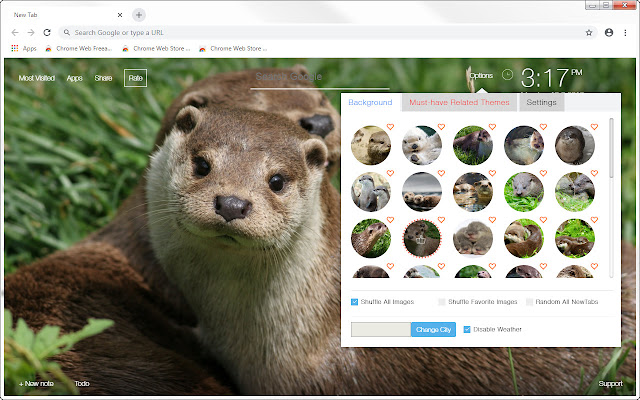Toggle Shuffle All Images checkbox

[x=354, y=302]
